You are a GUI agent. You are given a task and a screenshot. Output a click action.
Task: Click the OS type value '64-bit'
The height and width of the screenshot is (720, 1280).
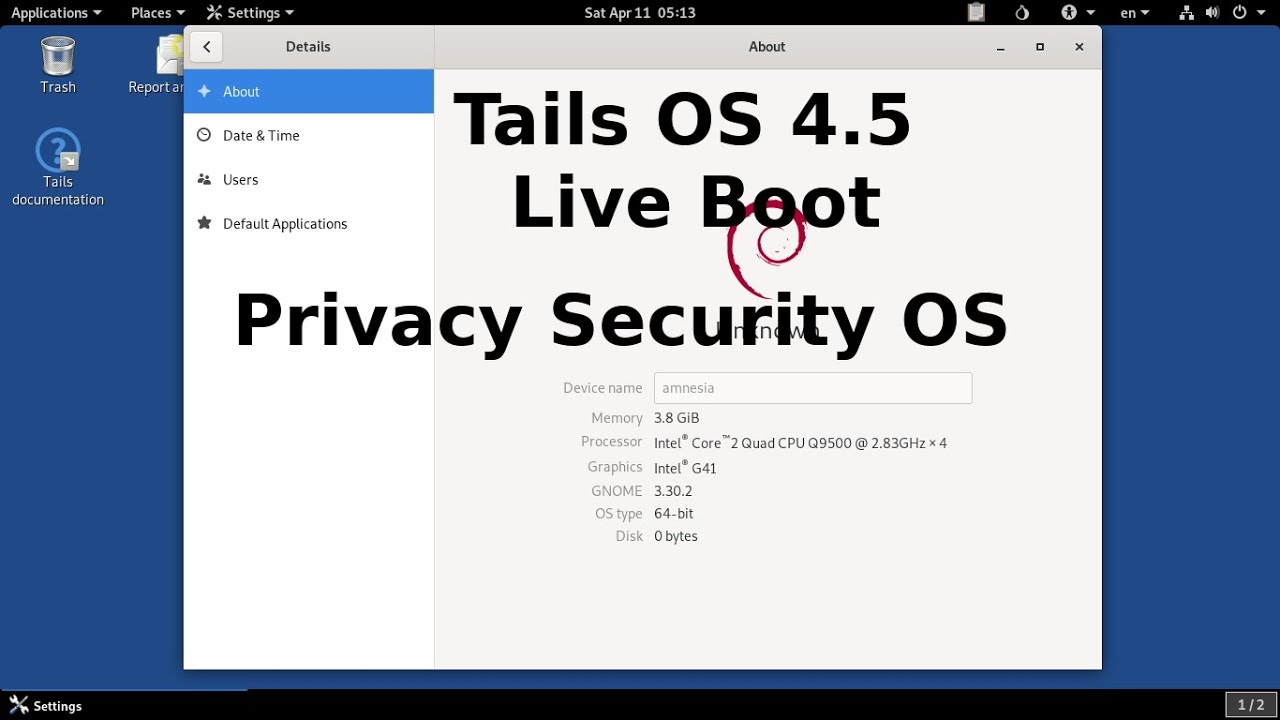[674, 514]
